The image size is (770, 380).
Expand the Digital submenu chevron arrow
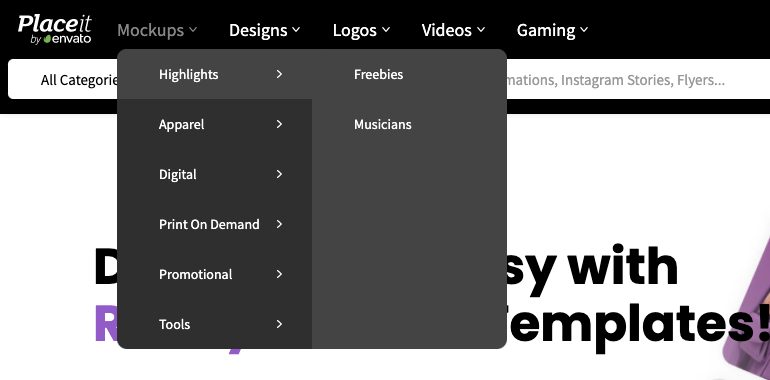point(279,174)
